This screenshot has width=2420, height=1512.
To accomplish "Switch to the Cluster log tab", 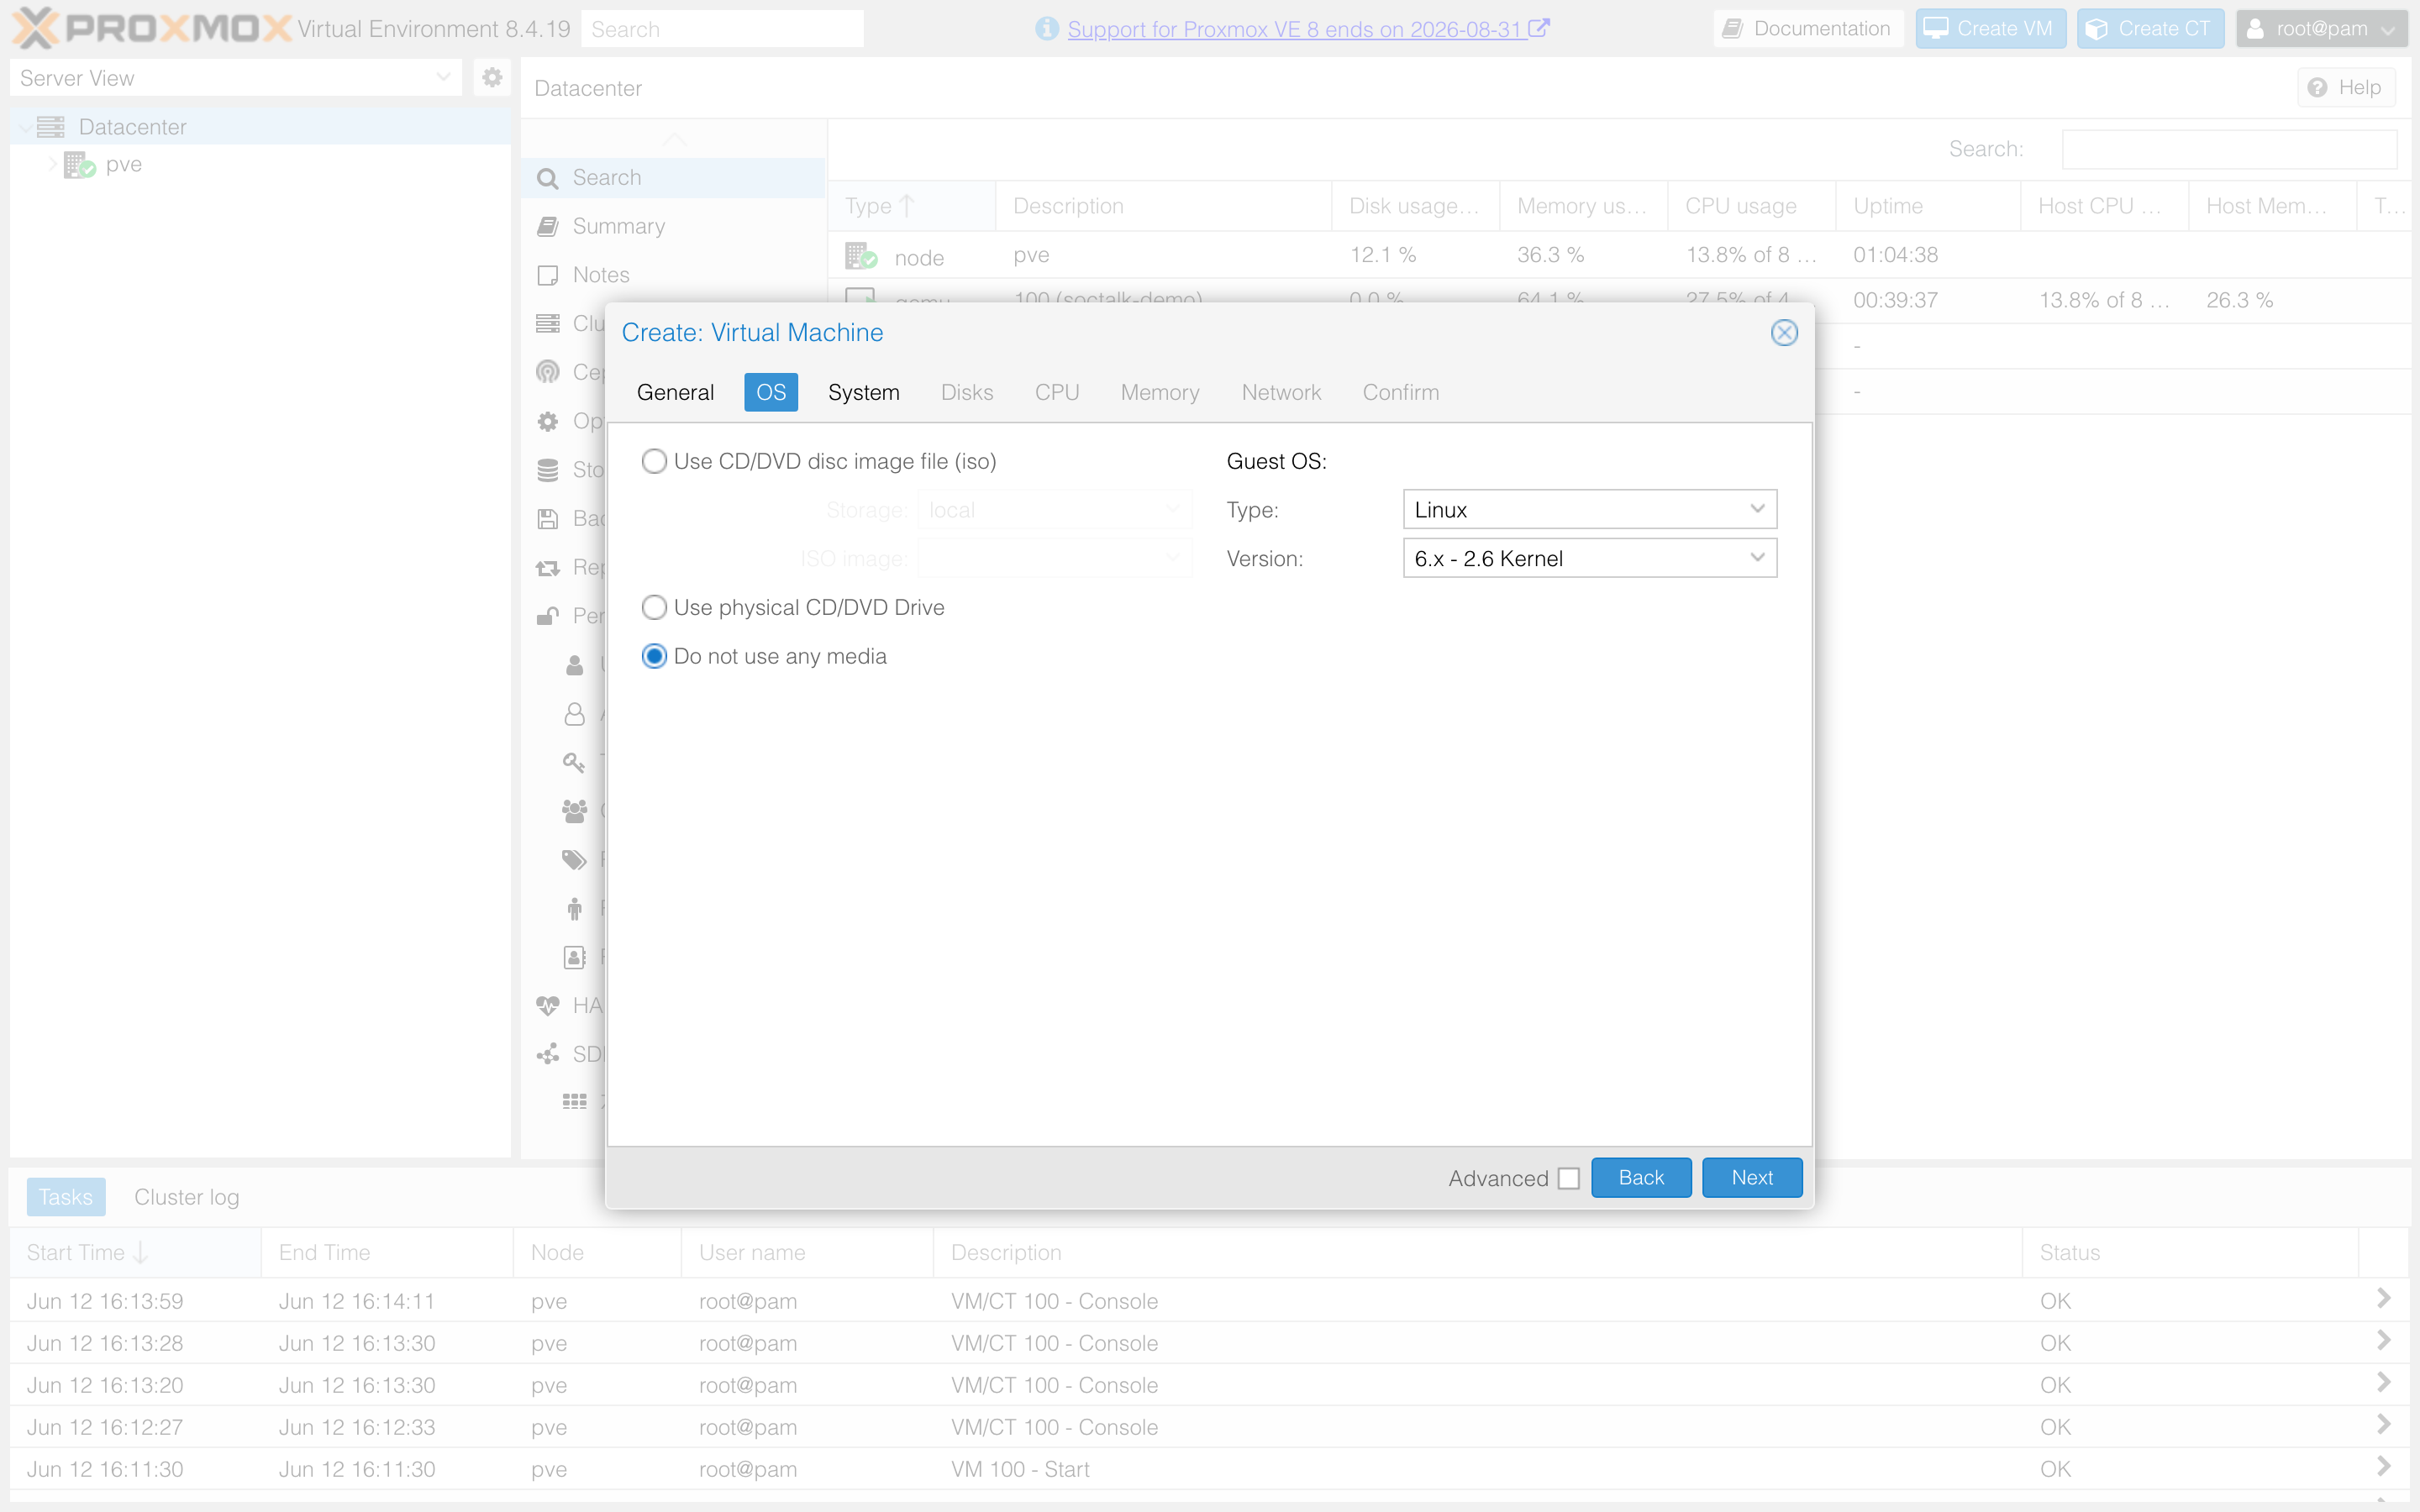I will 187,1197.
